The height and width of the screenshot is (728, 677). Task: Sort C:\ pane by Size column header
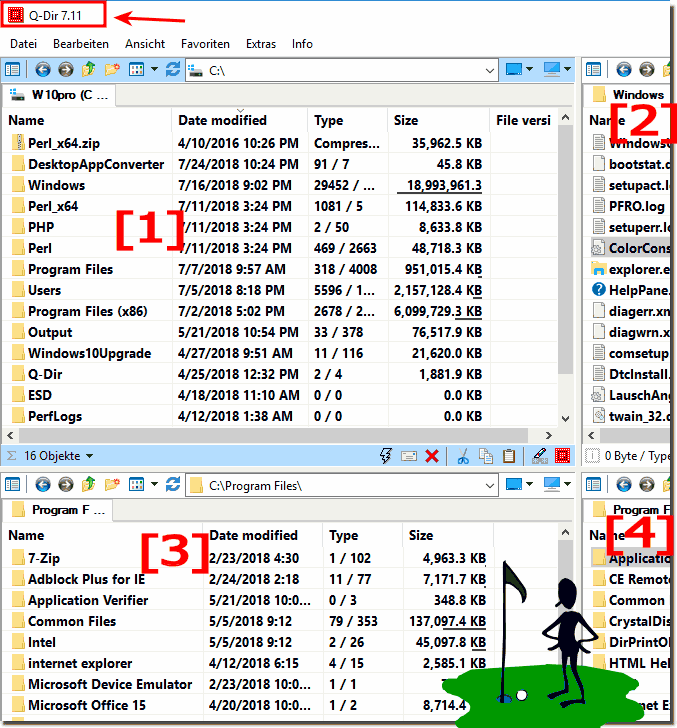point(438,120)
